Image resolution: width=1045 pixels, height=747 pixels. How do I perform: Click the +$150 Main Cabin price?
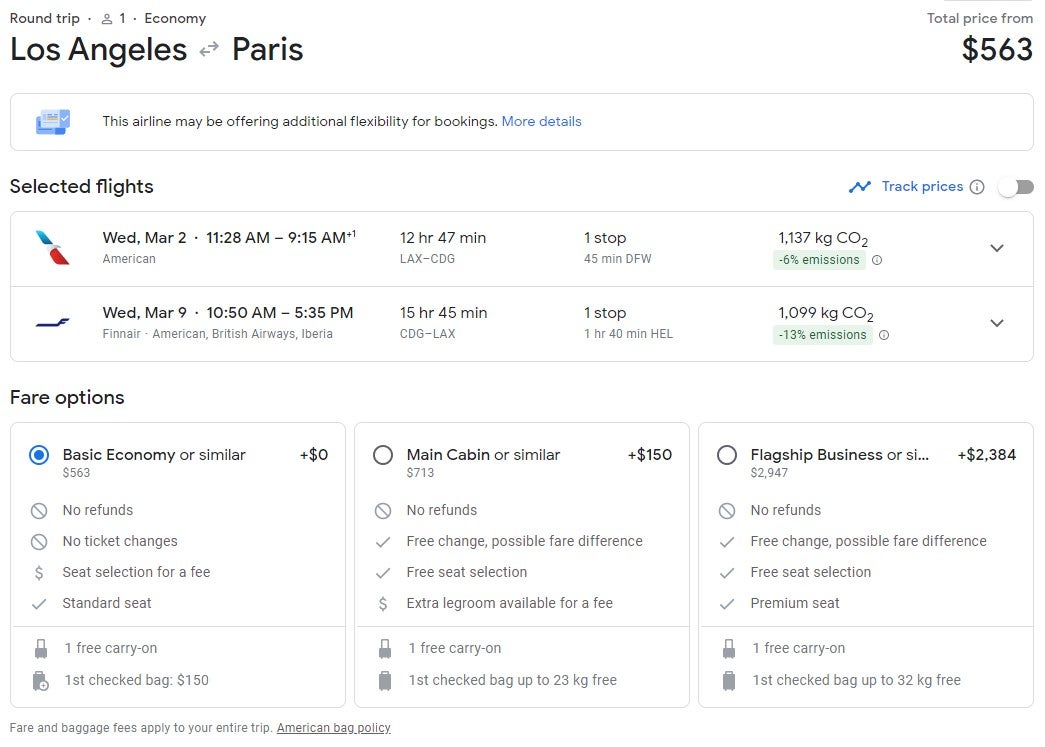tap(650, 454)
